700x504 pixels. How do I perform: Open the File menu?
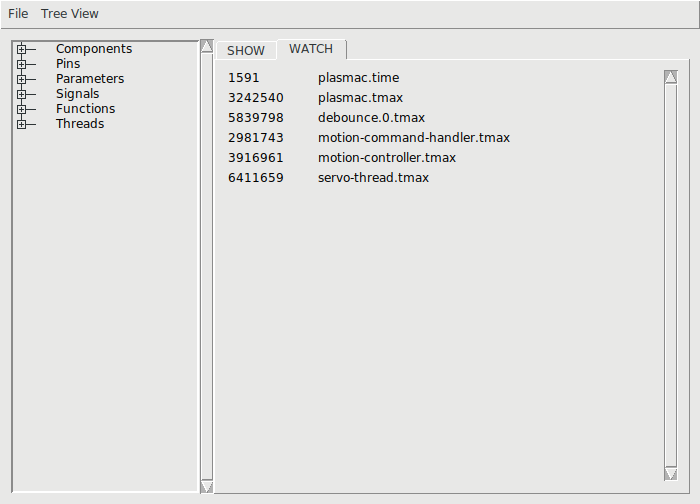(x=18, y=14)
